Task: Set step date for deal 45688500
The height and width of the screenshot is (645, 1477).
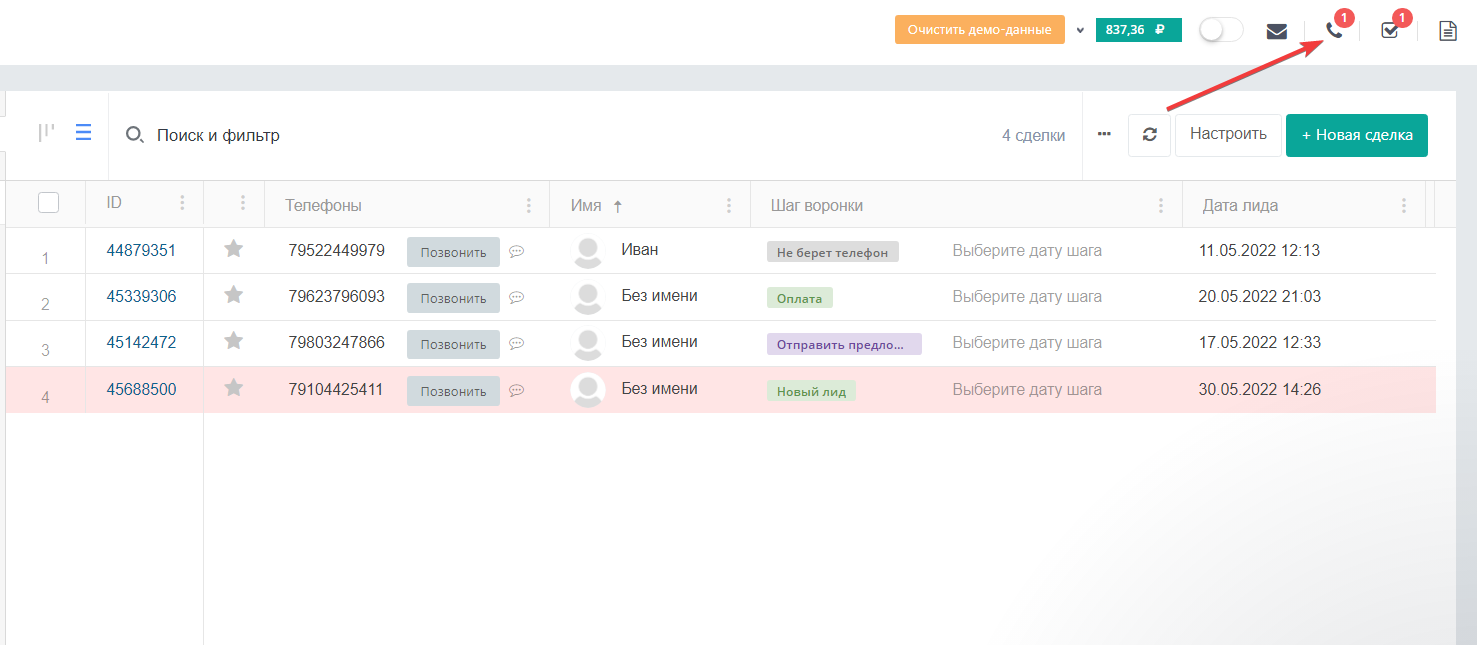Action: [x=1027, y=389]
